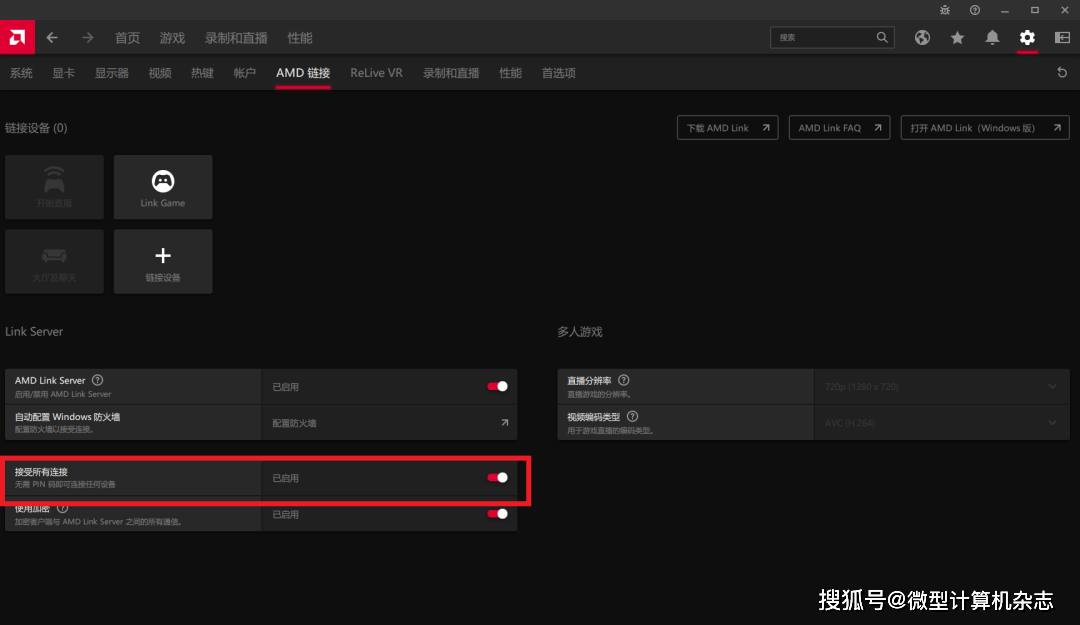Click 下载 AMD Link button
Viewport: 1080px width, 625px height.
coord(727,127)
